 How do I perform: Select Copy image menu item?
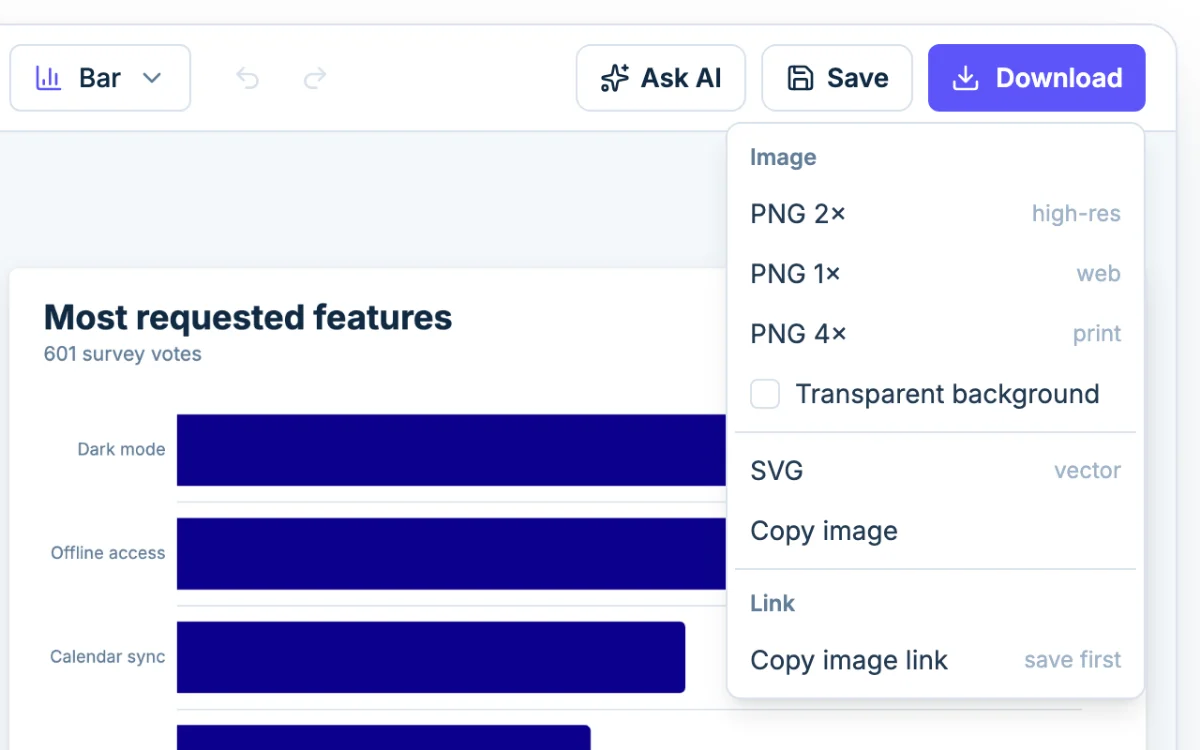point(935,531)
